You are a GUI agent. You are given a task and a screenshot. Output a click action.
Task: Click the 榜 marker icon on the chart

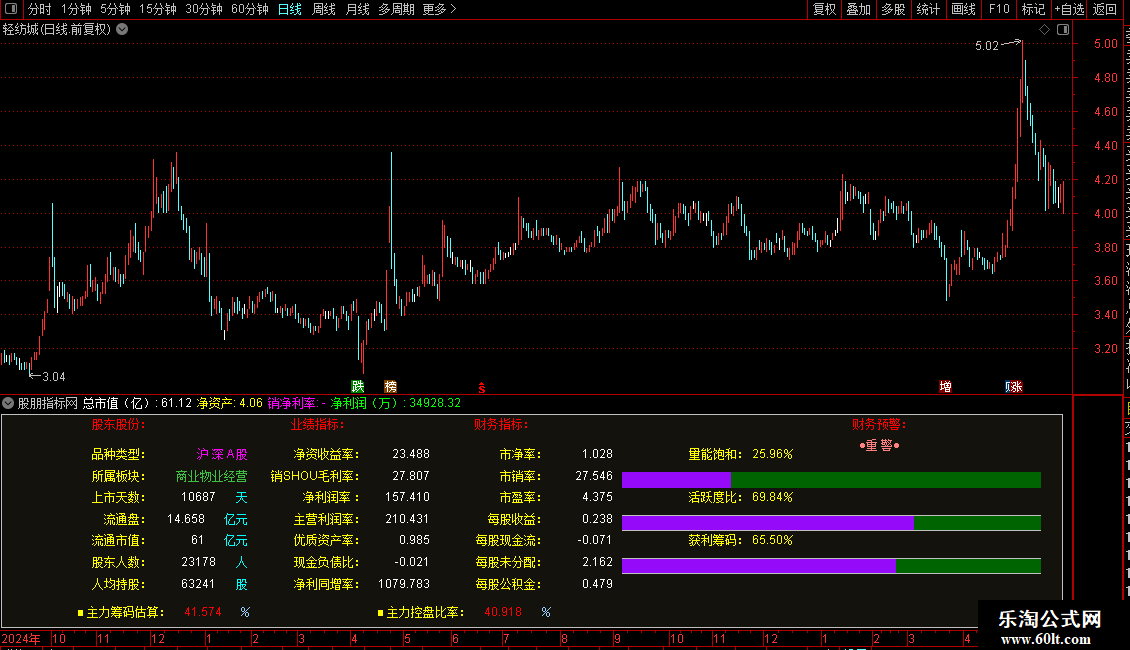tap(391, 387)
